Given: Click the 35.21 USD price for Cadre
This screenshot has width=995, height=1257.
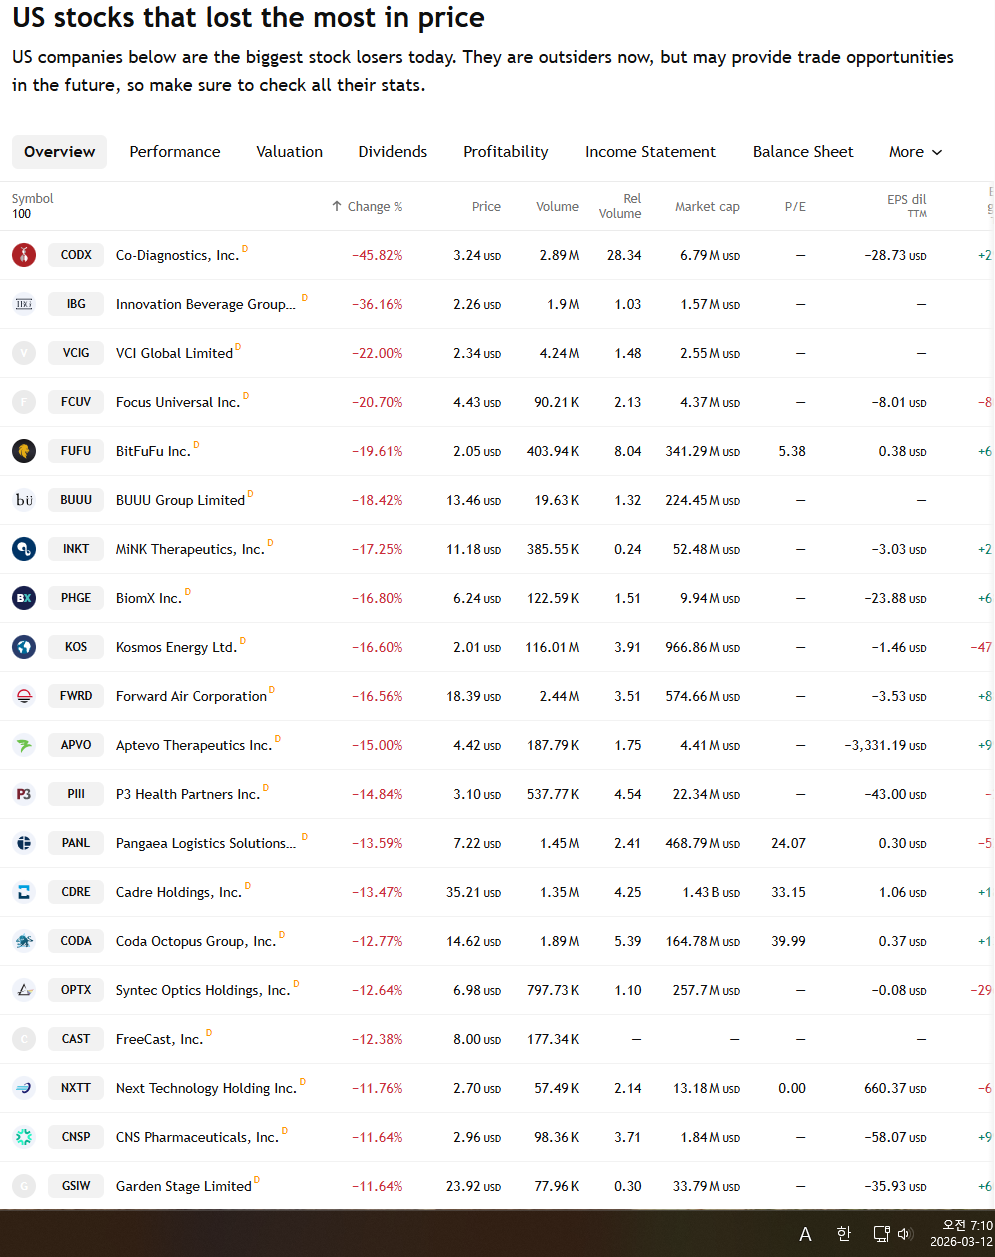Looking at the screenshot, I should pyautogui.click(x=474, y=892).
